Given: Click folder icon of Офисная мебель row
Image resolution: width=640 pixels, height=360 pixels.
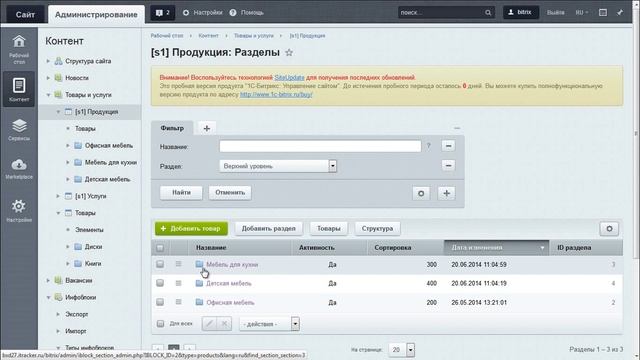Looking at the screenshot, I should coord(199,302).
